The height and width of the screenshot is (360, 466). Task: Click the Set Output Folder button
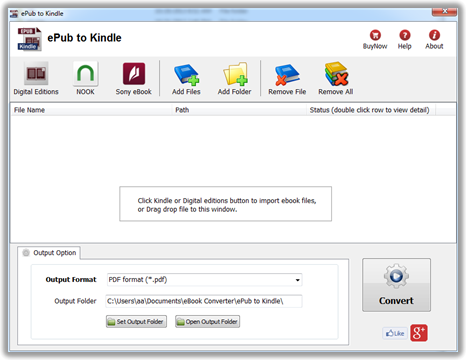[136, 322]
